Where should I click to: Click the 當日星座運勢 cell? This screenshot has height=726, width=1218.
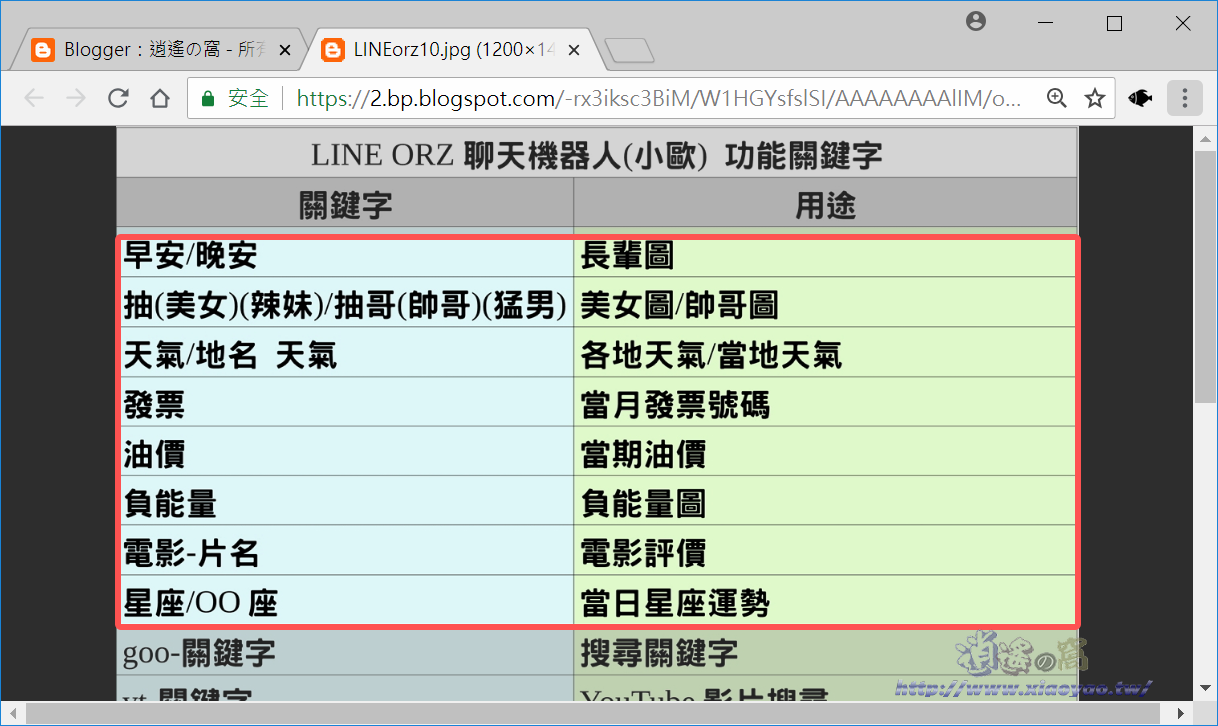825,602
